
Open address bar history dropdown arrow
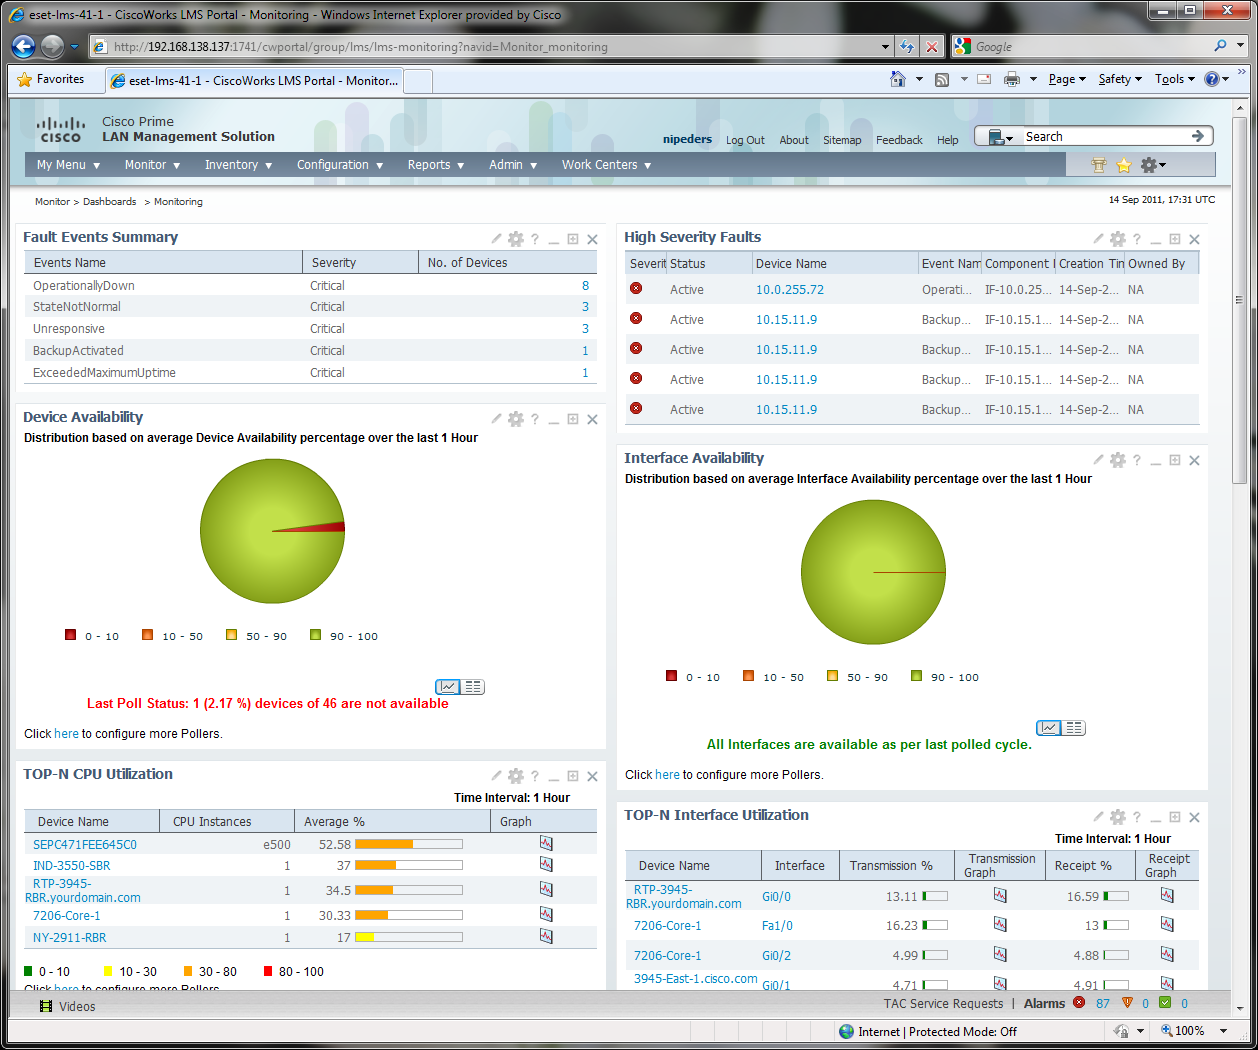(x=886, y=47)
